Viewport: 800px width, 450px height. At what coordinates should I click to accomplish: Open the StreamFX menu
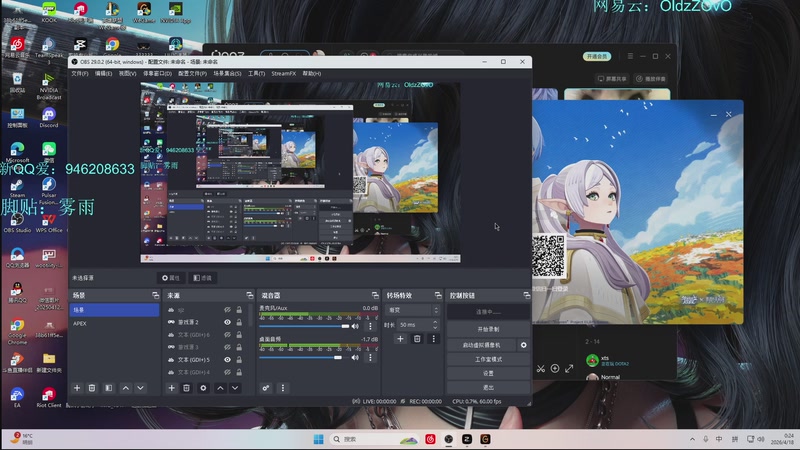click(x=284, y=73)
